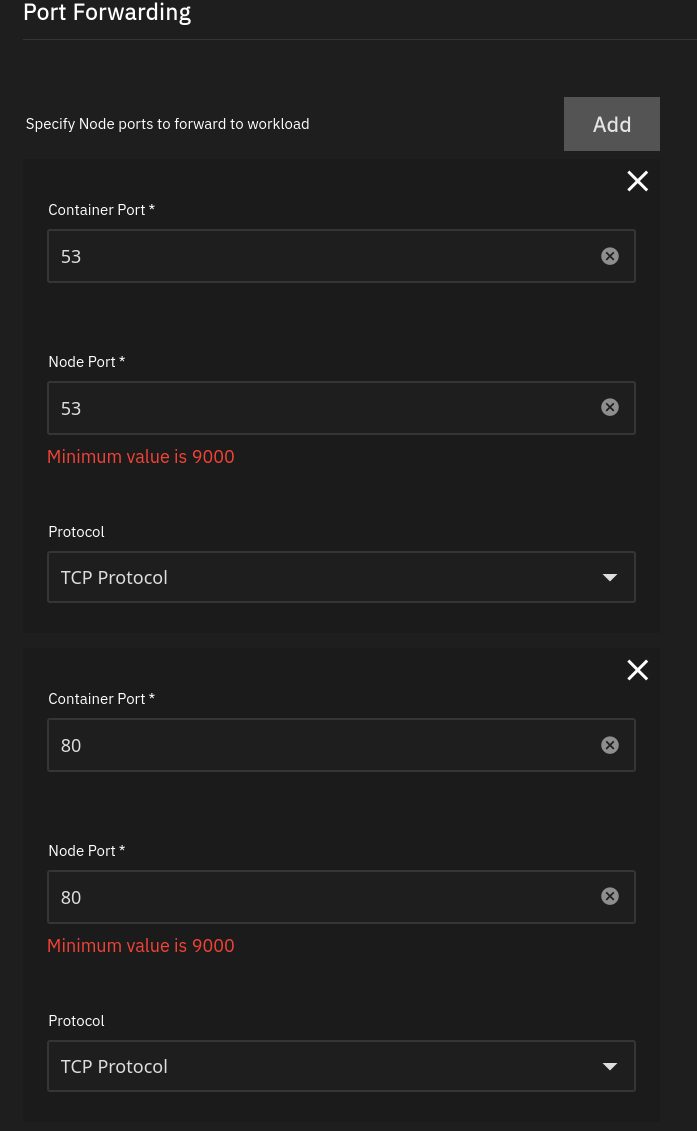Remove the second port forwarding entry
697x1131 pixels.
click(x=637, y=670)
